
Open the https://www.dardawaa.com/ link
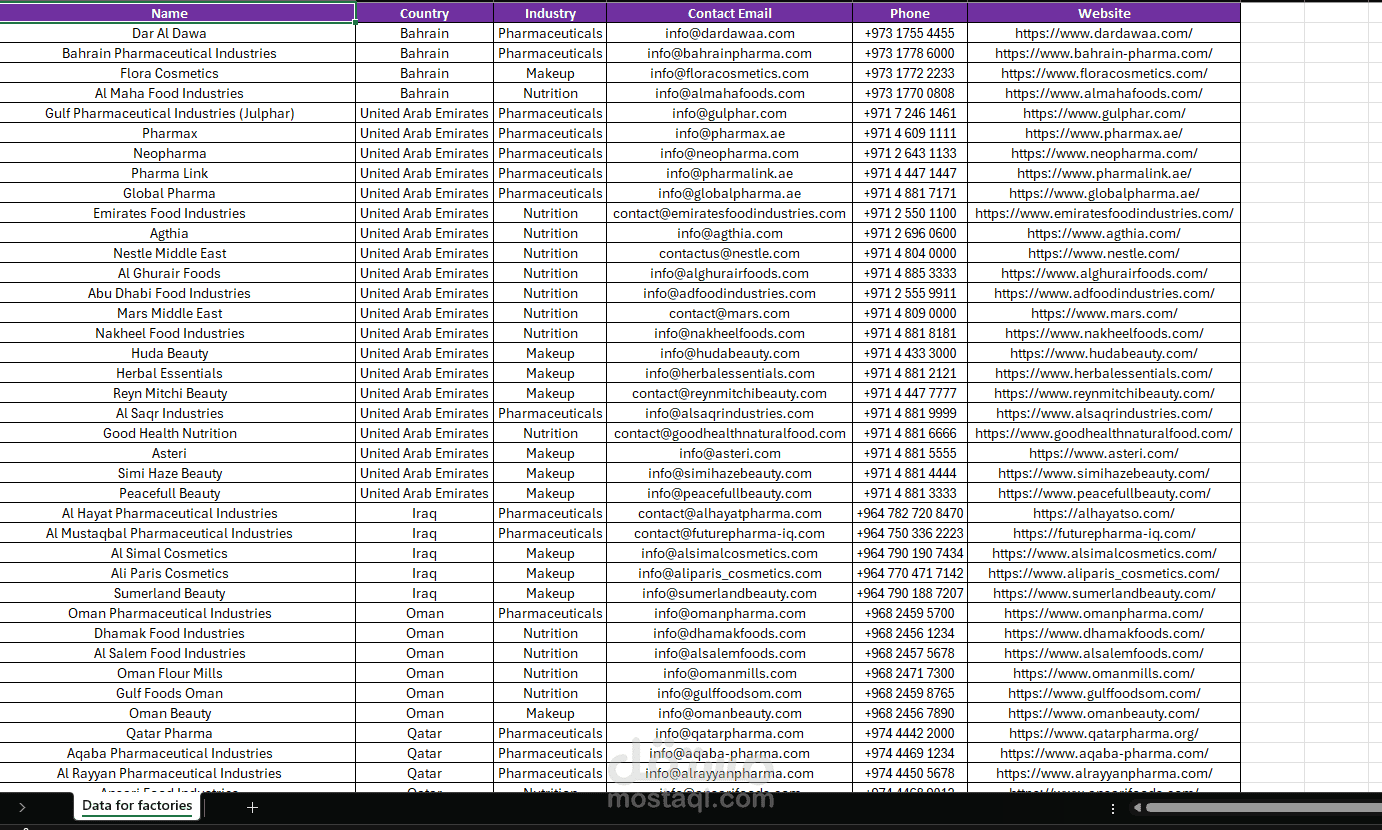(x=1104, y=33)
